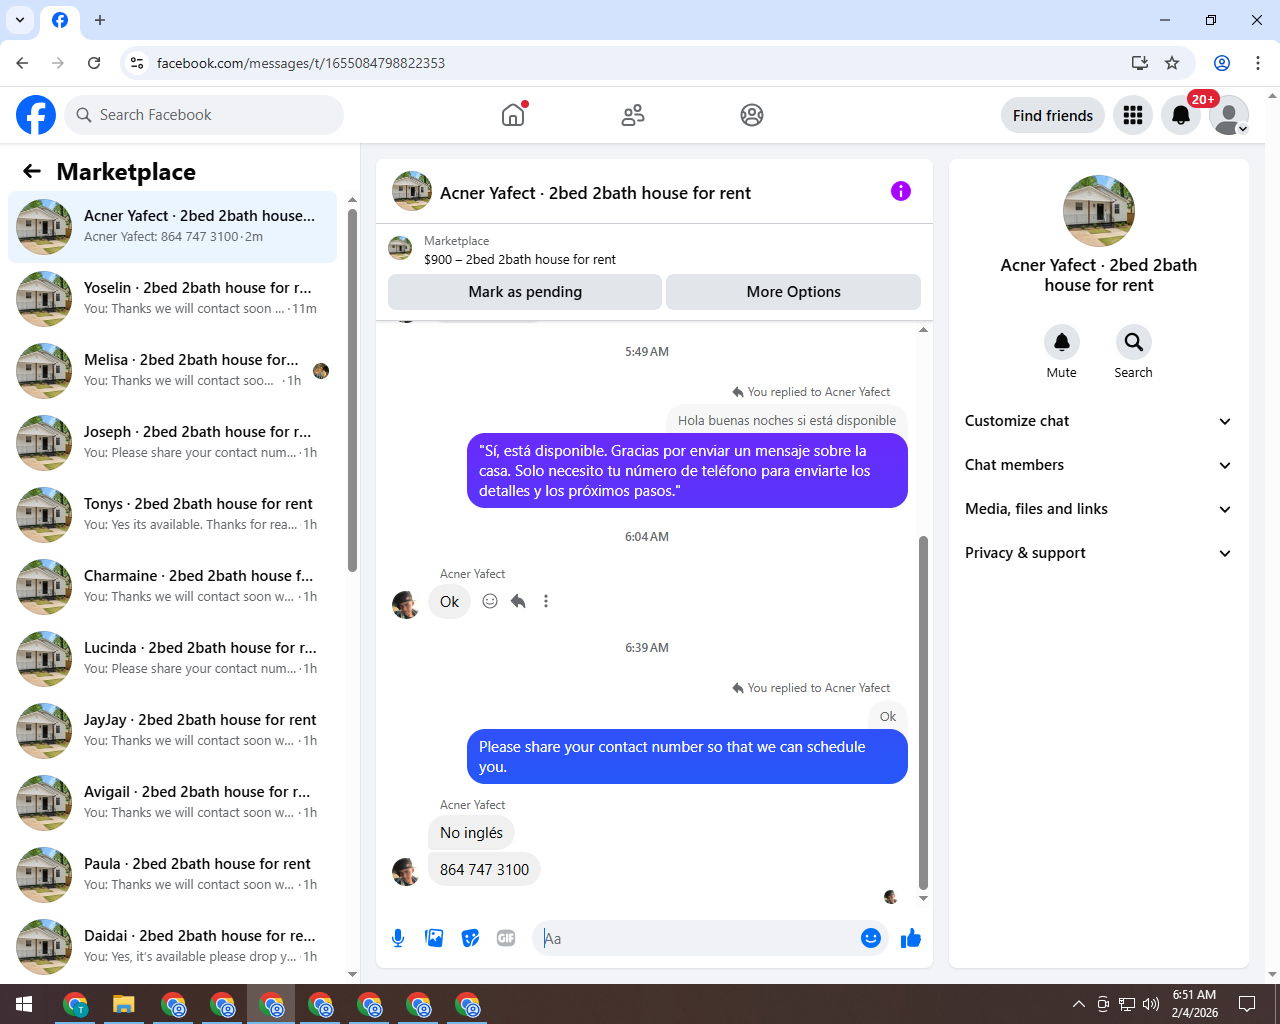Viewport: 1280px width, 1024px height.
Task: Click Mark as pending button
Action: click(525, 292)
